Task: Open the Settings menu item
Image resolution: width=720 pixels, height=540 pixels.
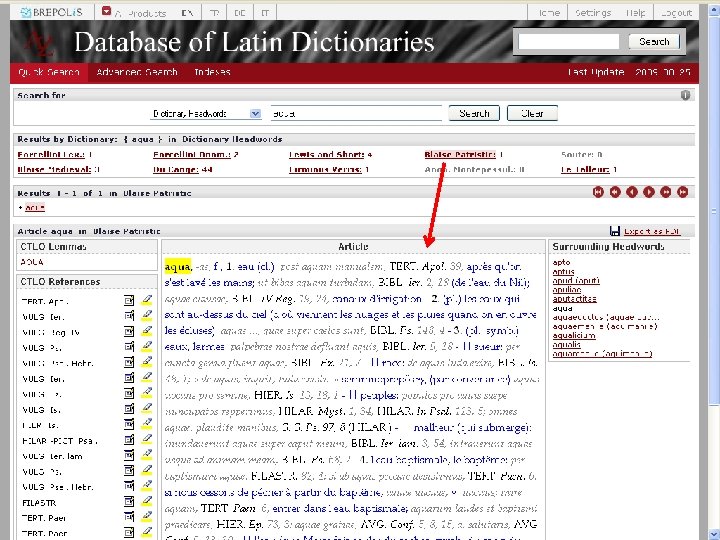Action: 593,13
